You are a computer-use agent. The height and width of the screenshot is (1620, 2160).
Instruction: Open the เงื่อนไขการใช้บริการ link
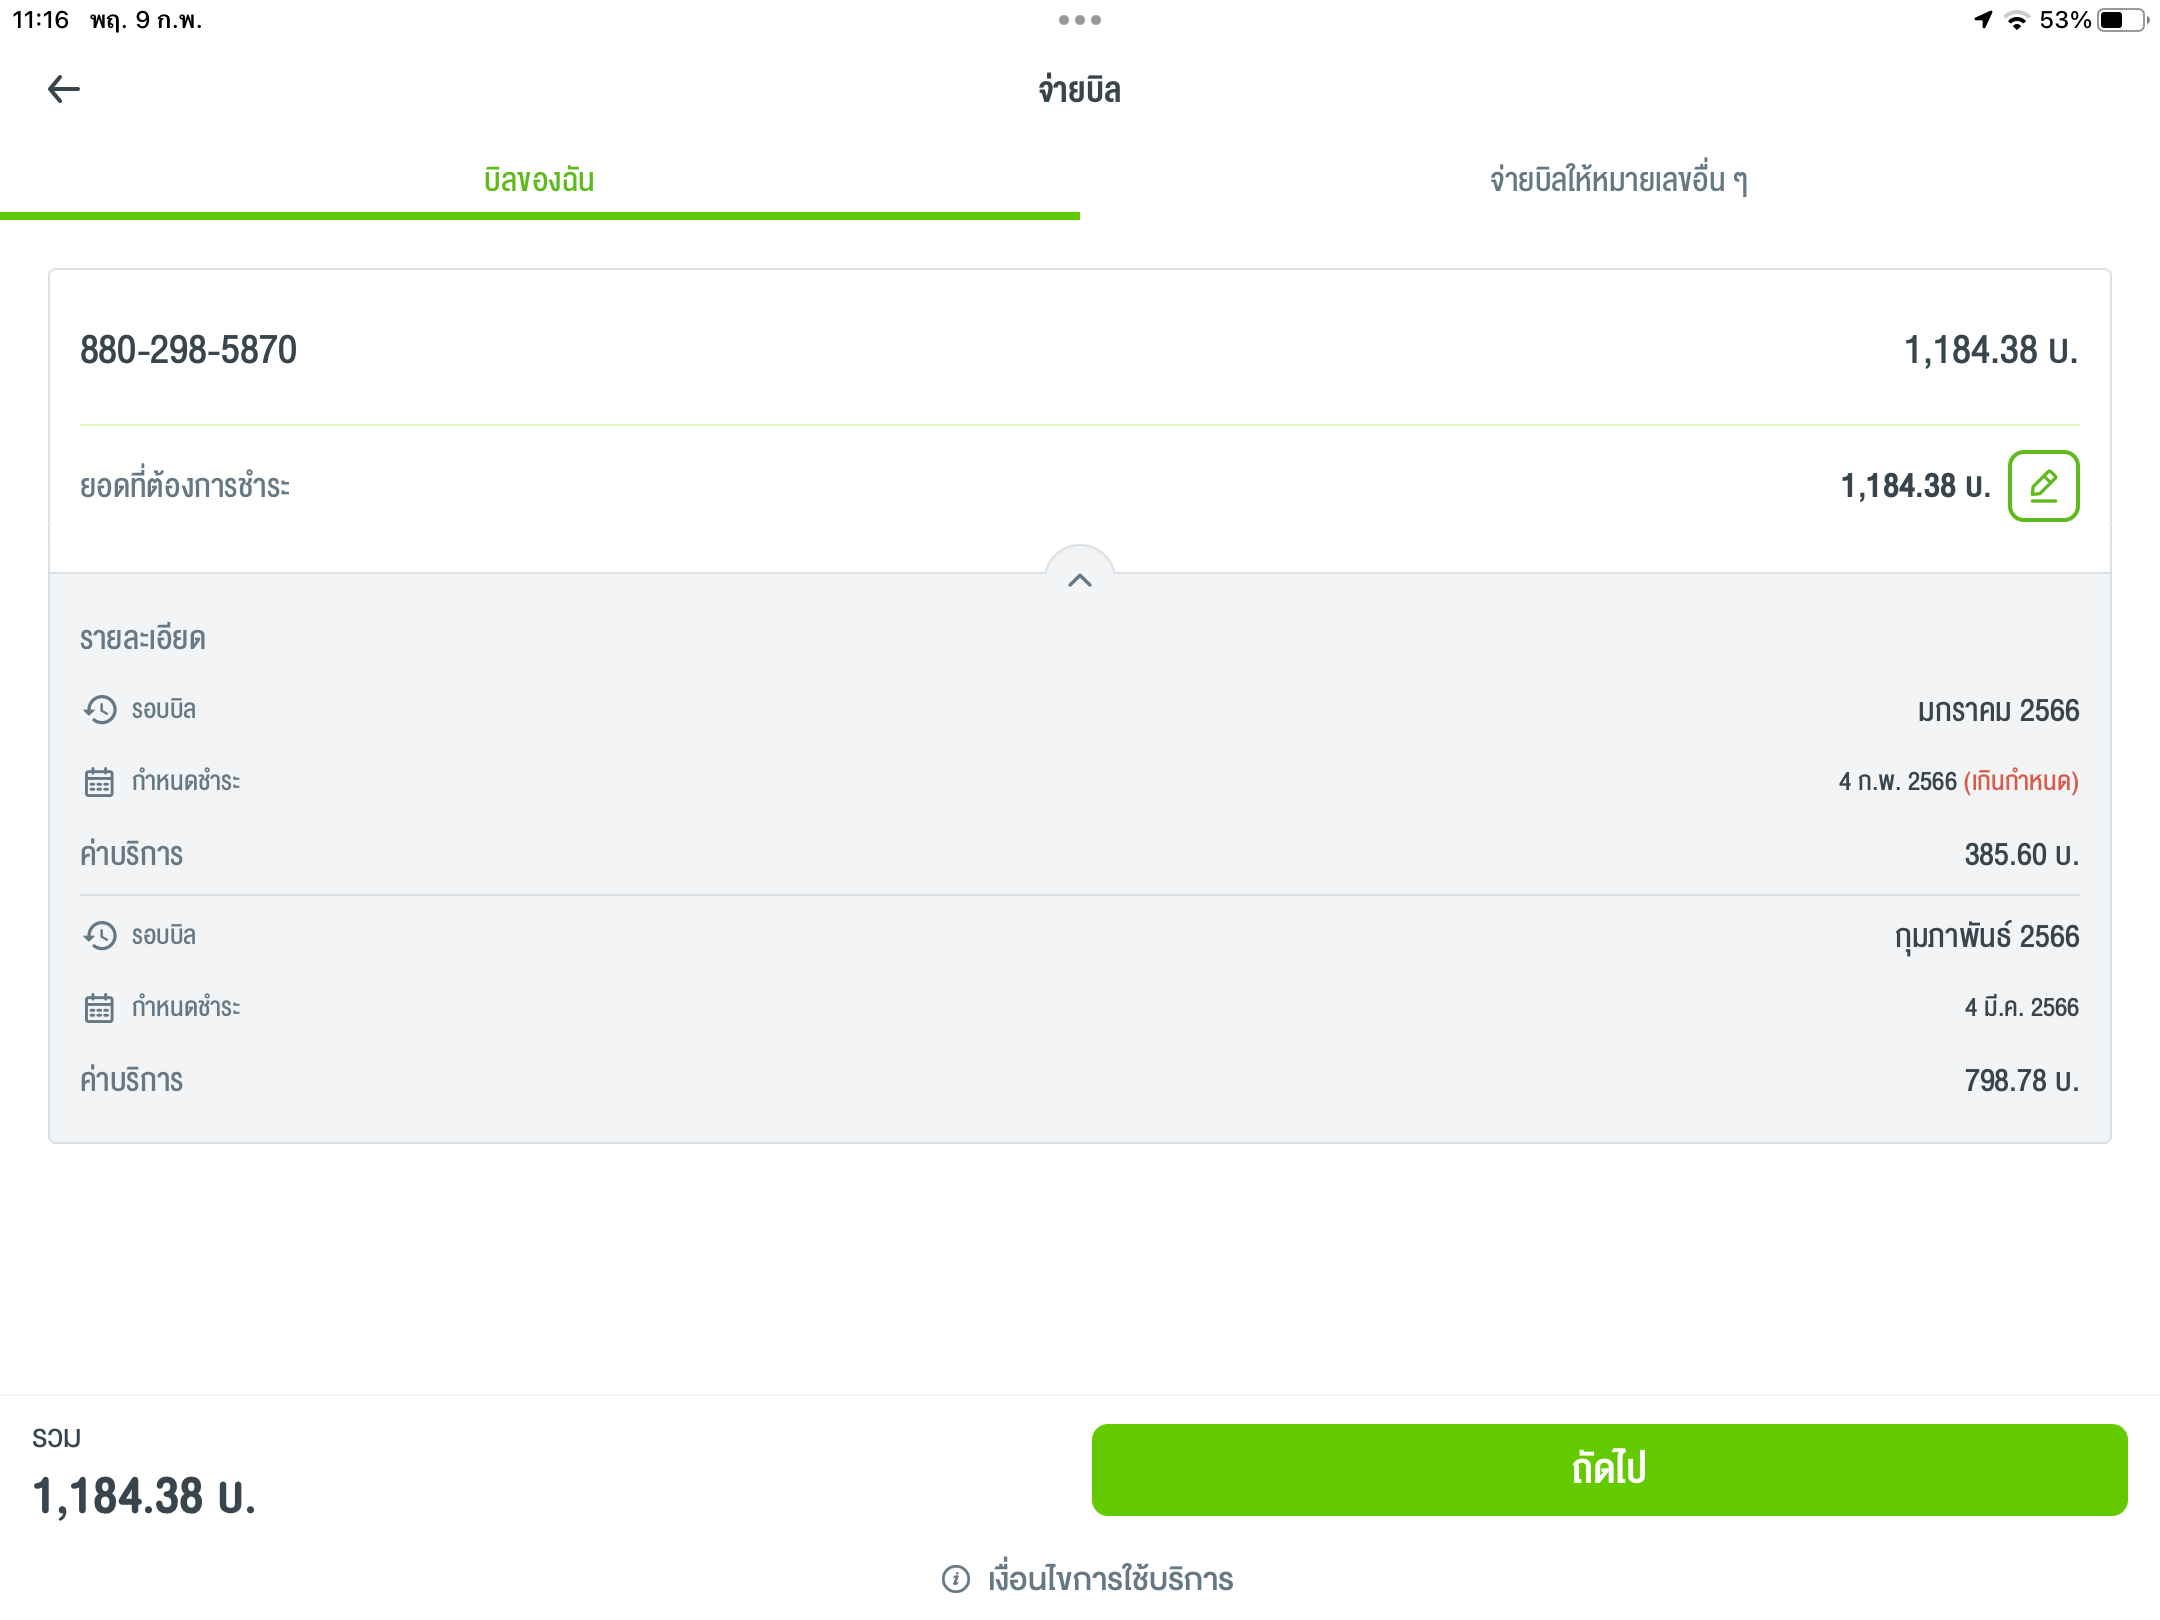click(1110, 1579)
